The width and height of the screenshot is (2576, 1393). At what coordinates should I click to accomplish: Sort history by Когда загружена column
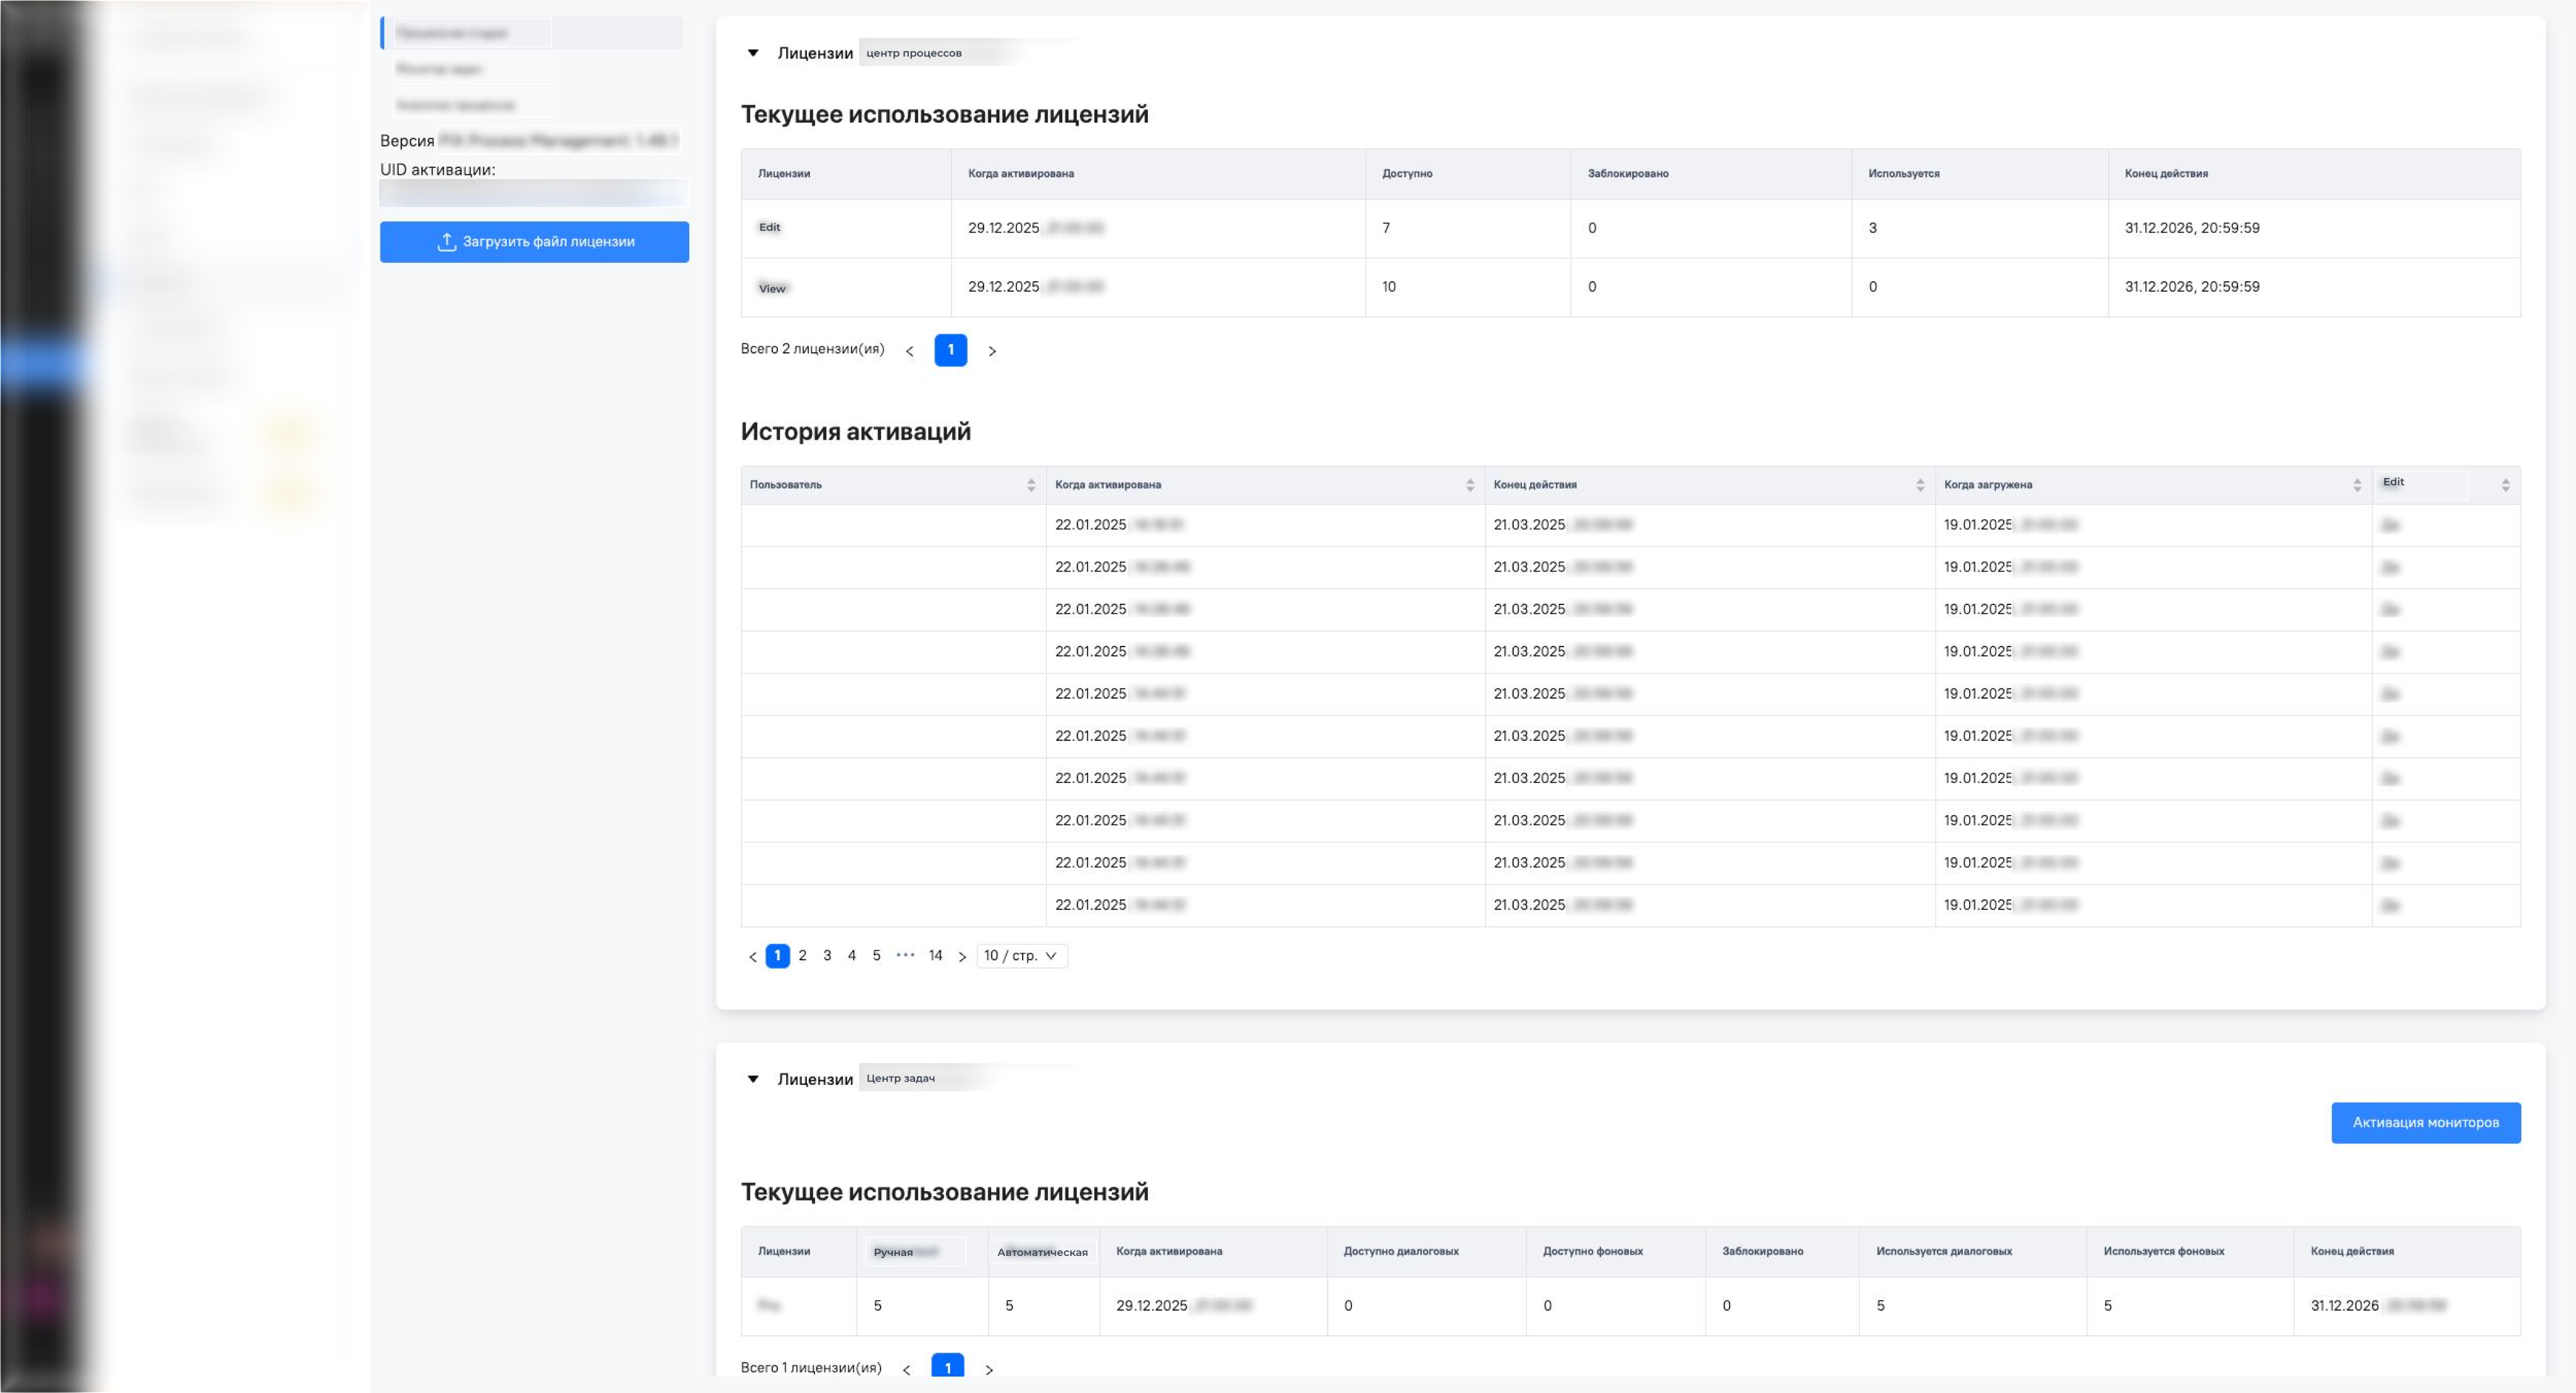click(2356, 485)
